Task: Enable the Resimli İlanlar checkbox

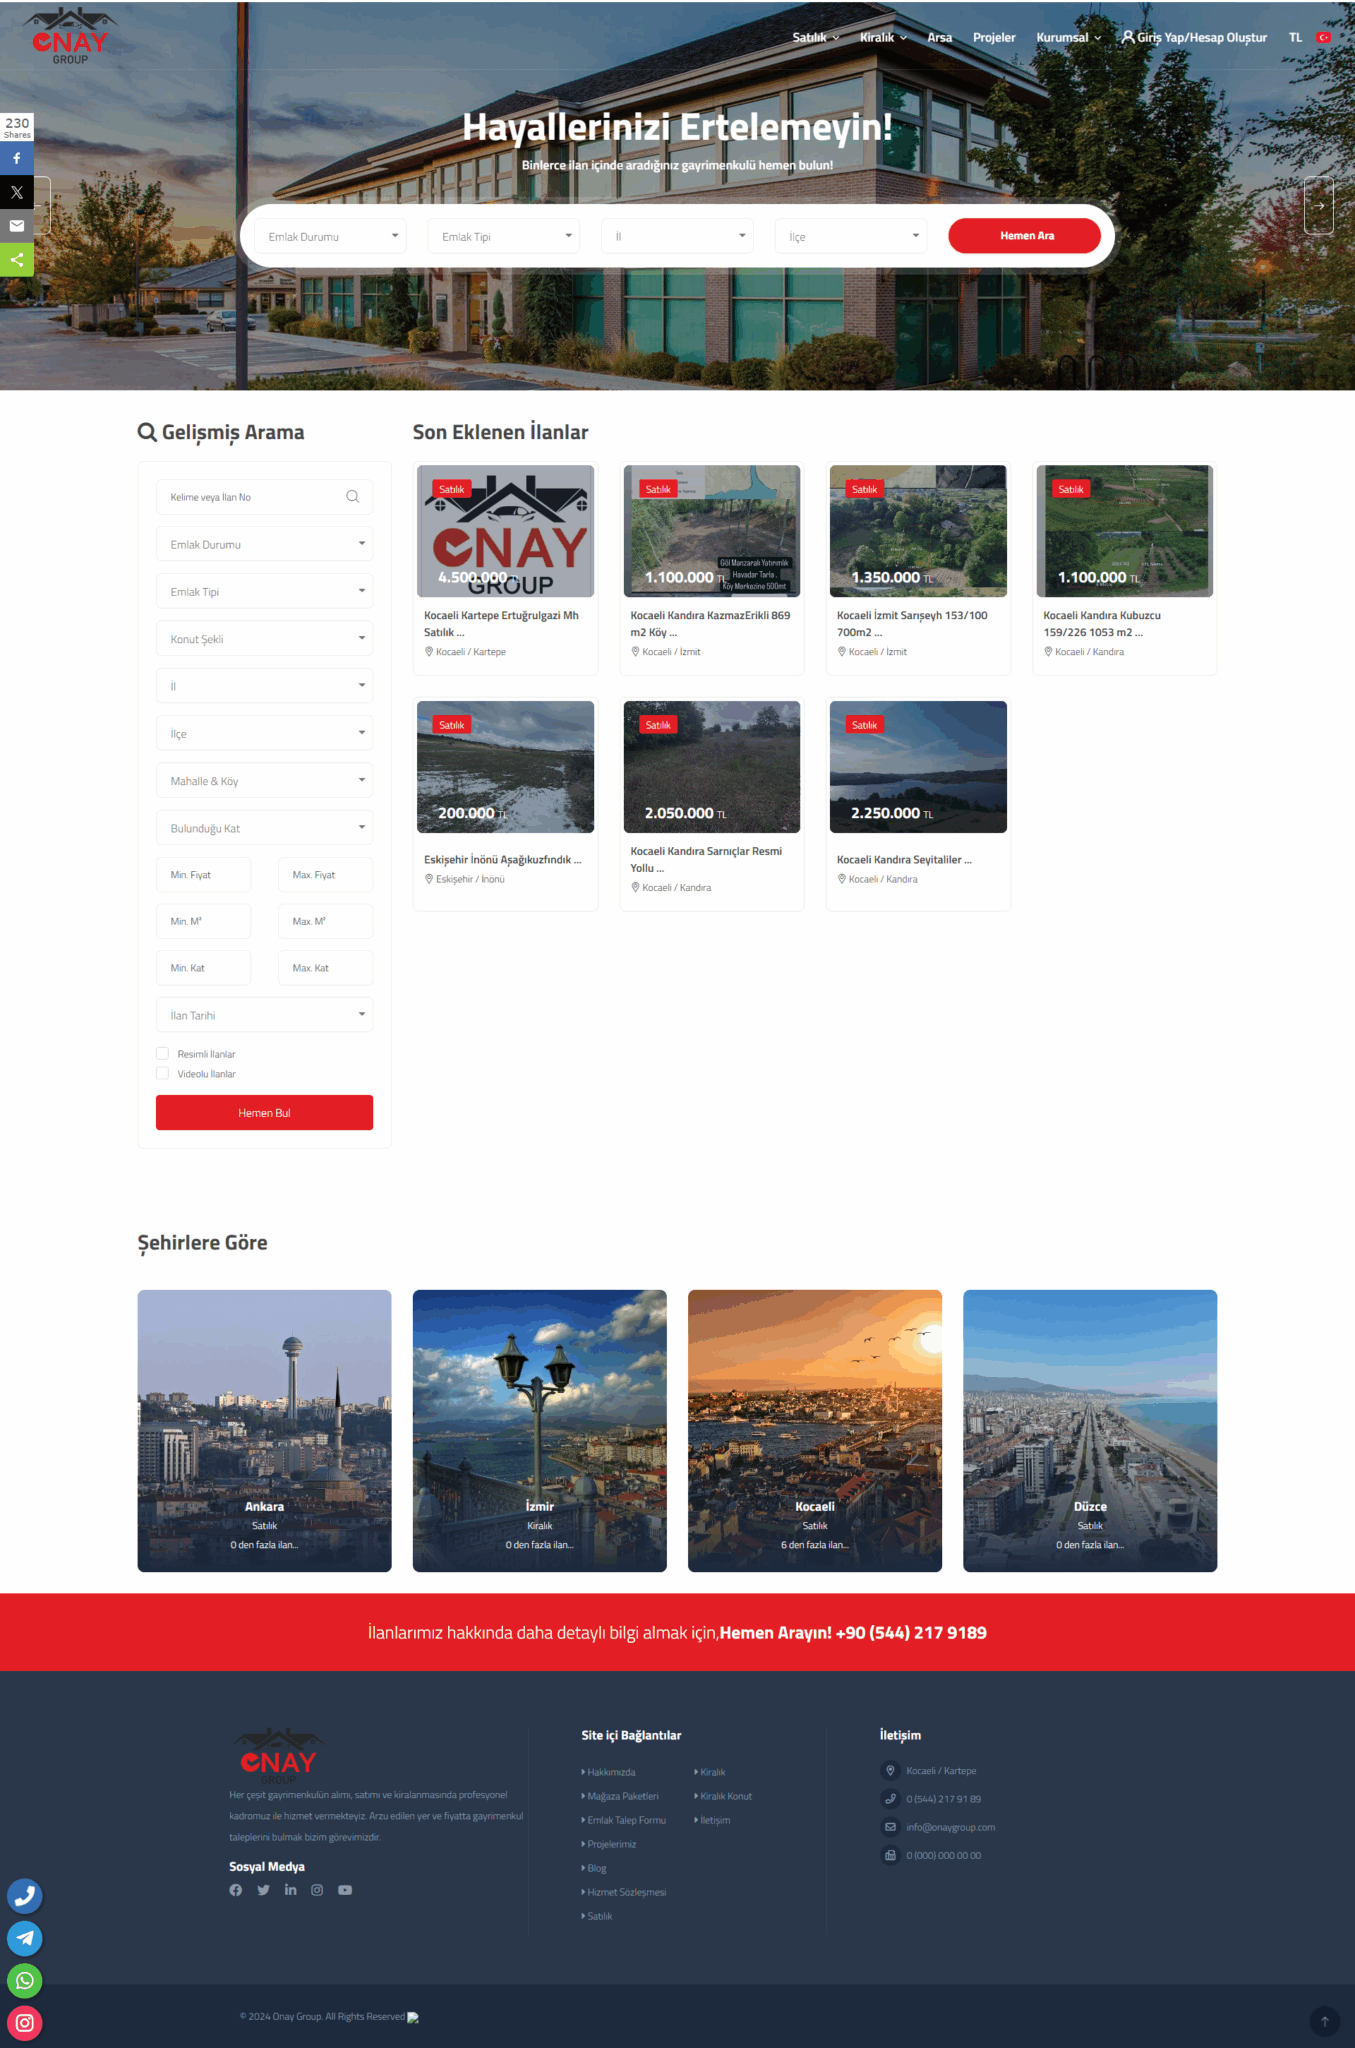Action: point(162,1053)
